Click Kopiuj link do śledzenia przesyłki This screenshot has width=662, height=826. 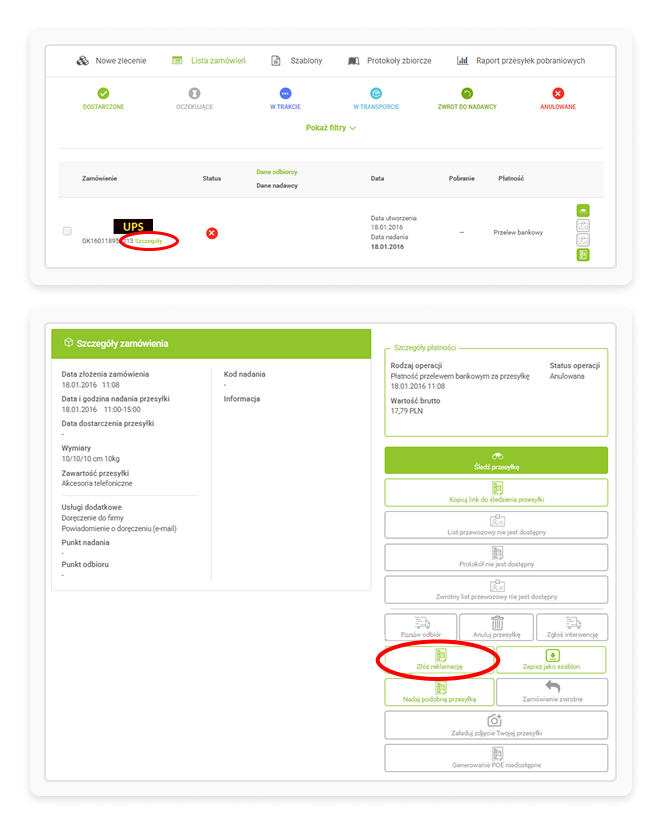[x=496, y=493]
